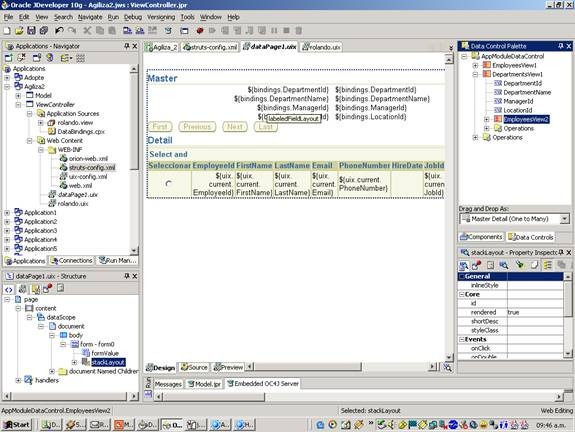Collapse DepartmentsView1 in Data Control Palette
This screenshot has height=432, width=575.
click(x=475, y=74)
